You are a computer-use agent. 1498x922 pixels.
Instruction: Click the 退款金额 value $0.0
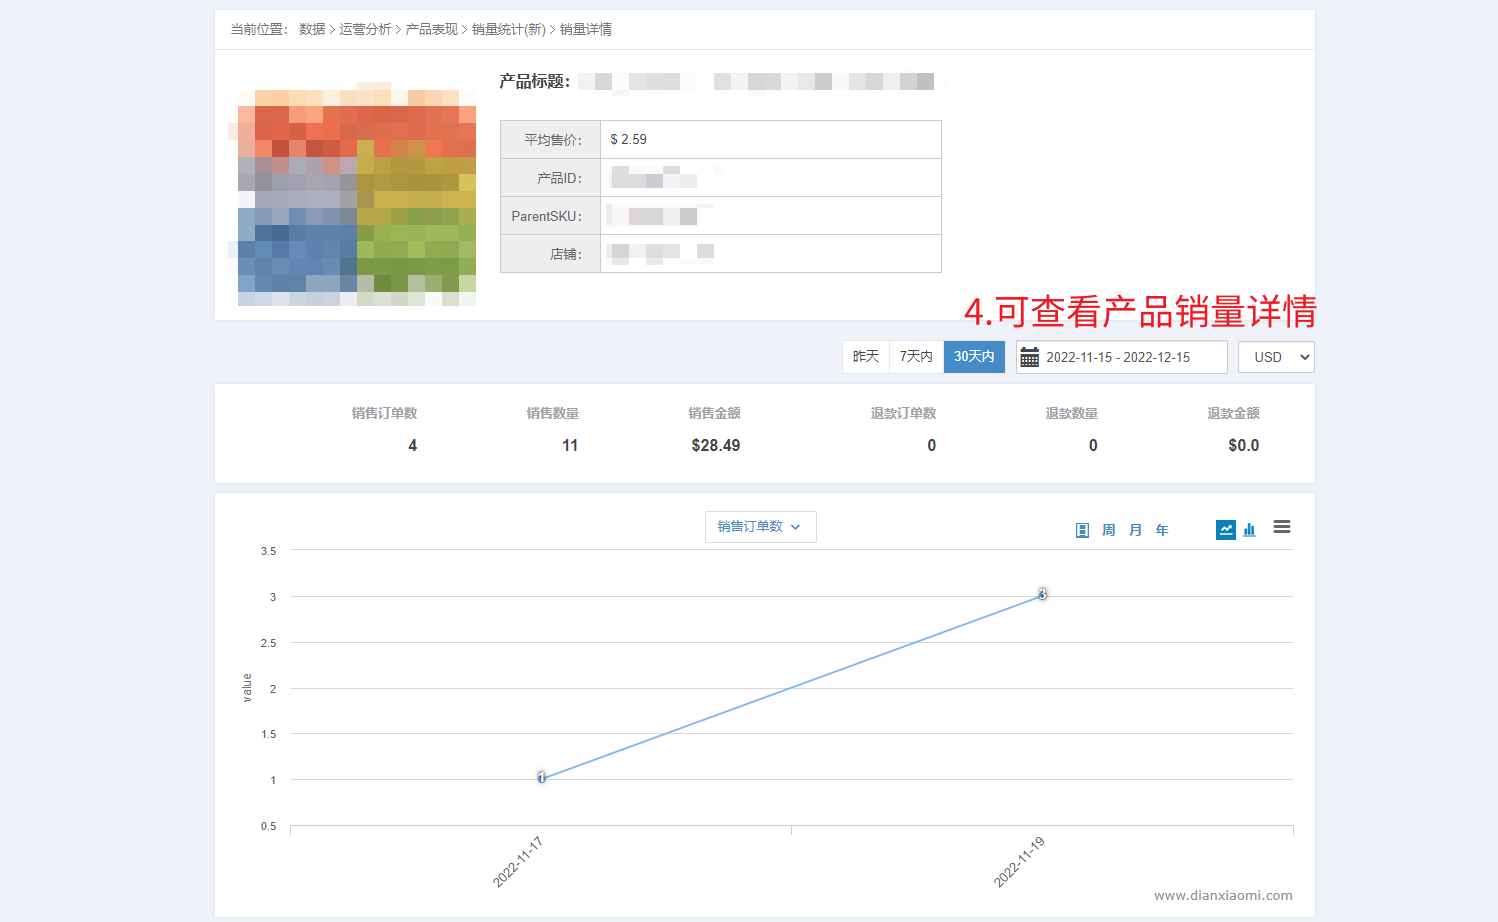pos(1244,445)
